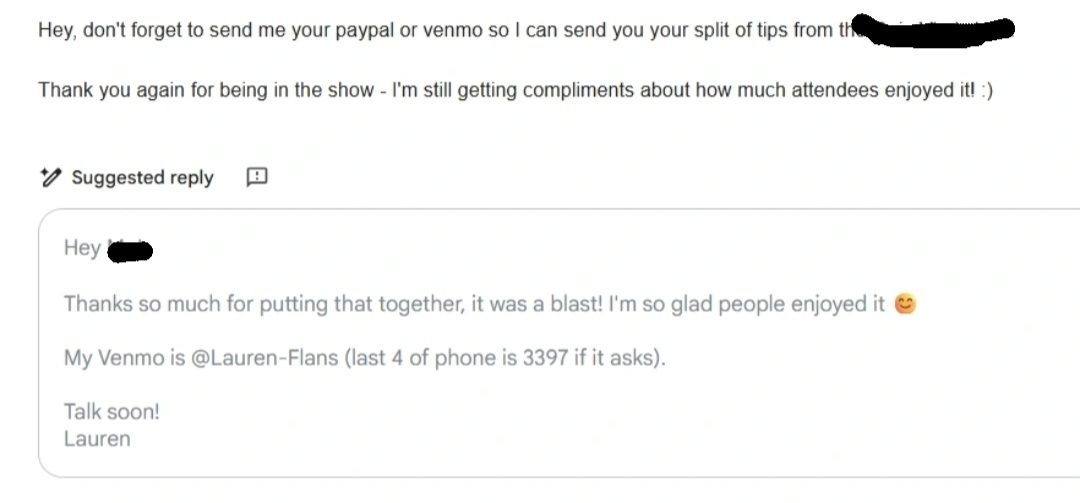Open the suggested reply feedback icon
This screenshot has width=1080, height=503.
(257, 177)
